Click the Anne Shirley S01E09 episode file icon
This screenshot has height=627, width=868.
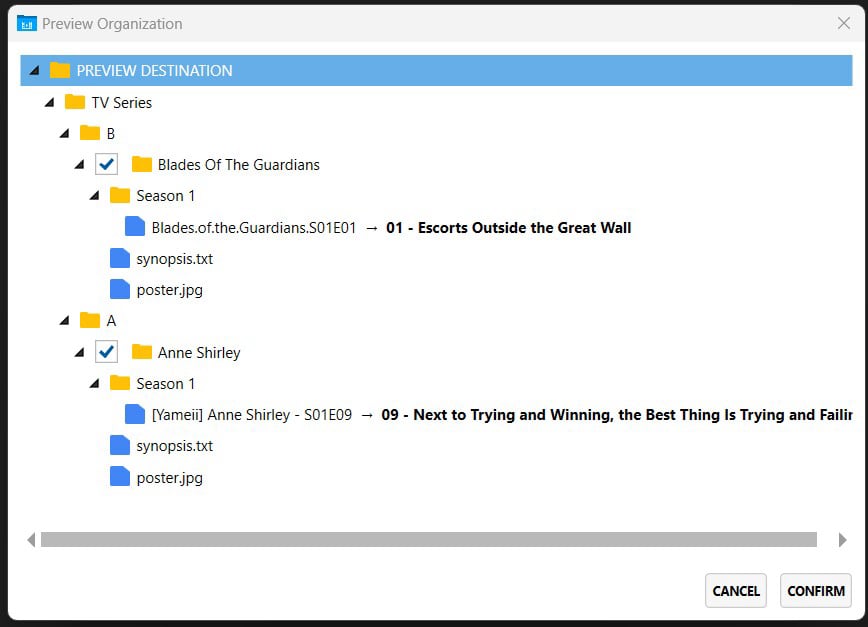pos(133,414)
